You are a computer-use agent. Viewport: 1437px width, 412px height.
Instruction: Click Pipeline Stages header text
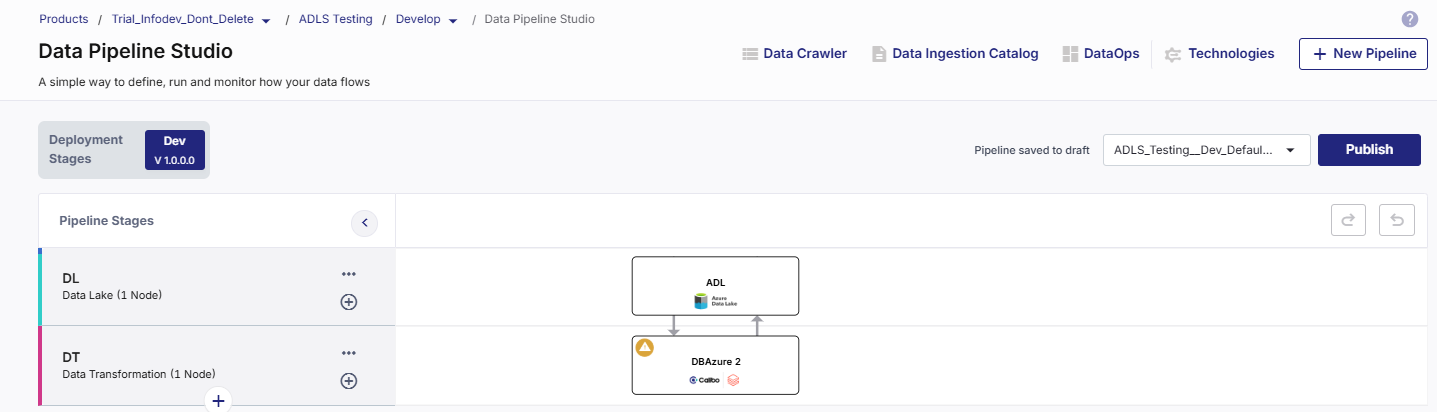click(x=107, y=221)
